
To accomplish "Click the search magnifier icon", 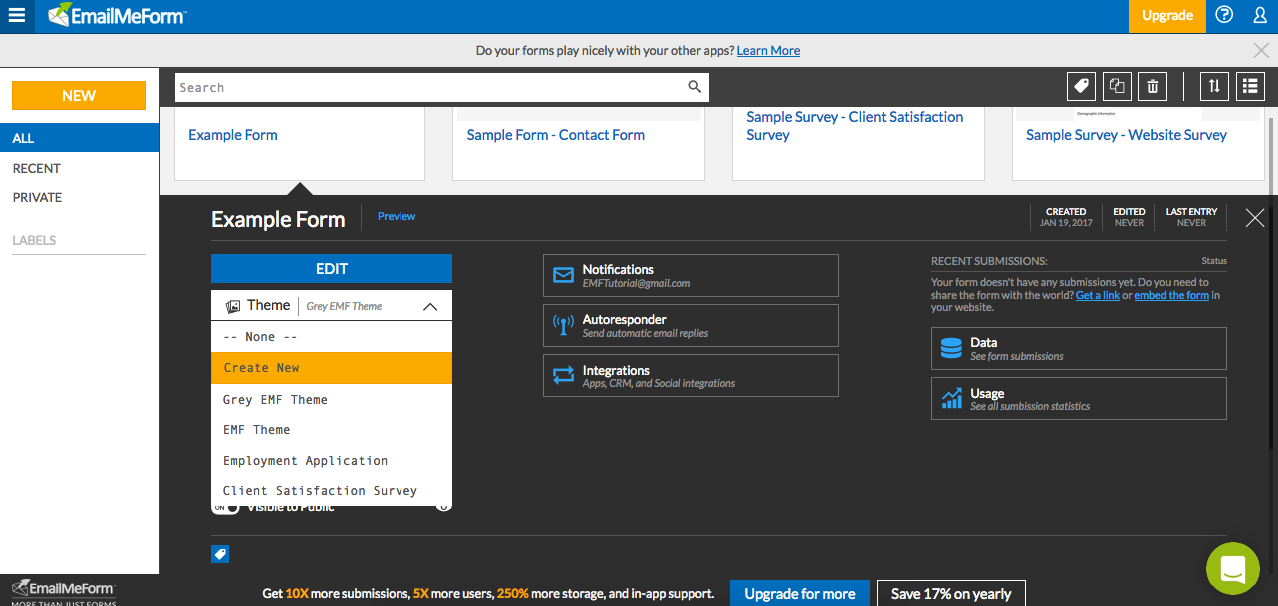I will (x=695, y=87).
